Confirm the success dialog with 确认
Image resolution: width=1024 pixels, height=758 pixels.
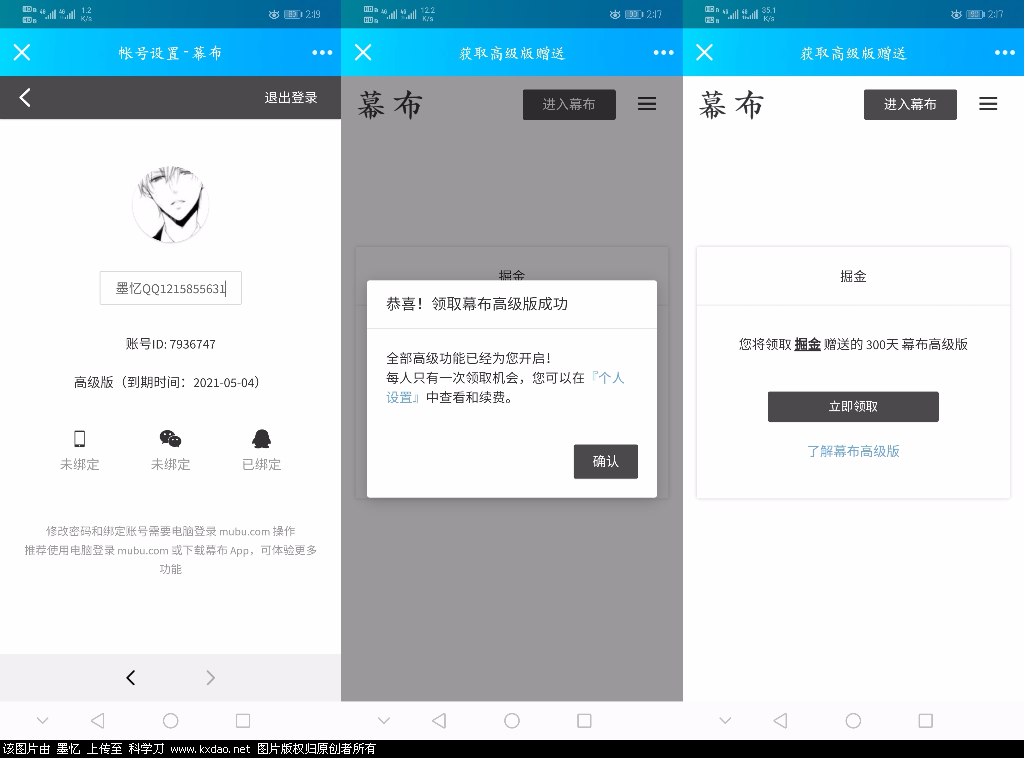click(x=605, y=462)
